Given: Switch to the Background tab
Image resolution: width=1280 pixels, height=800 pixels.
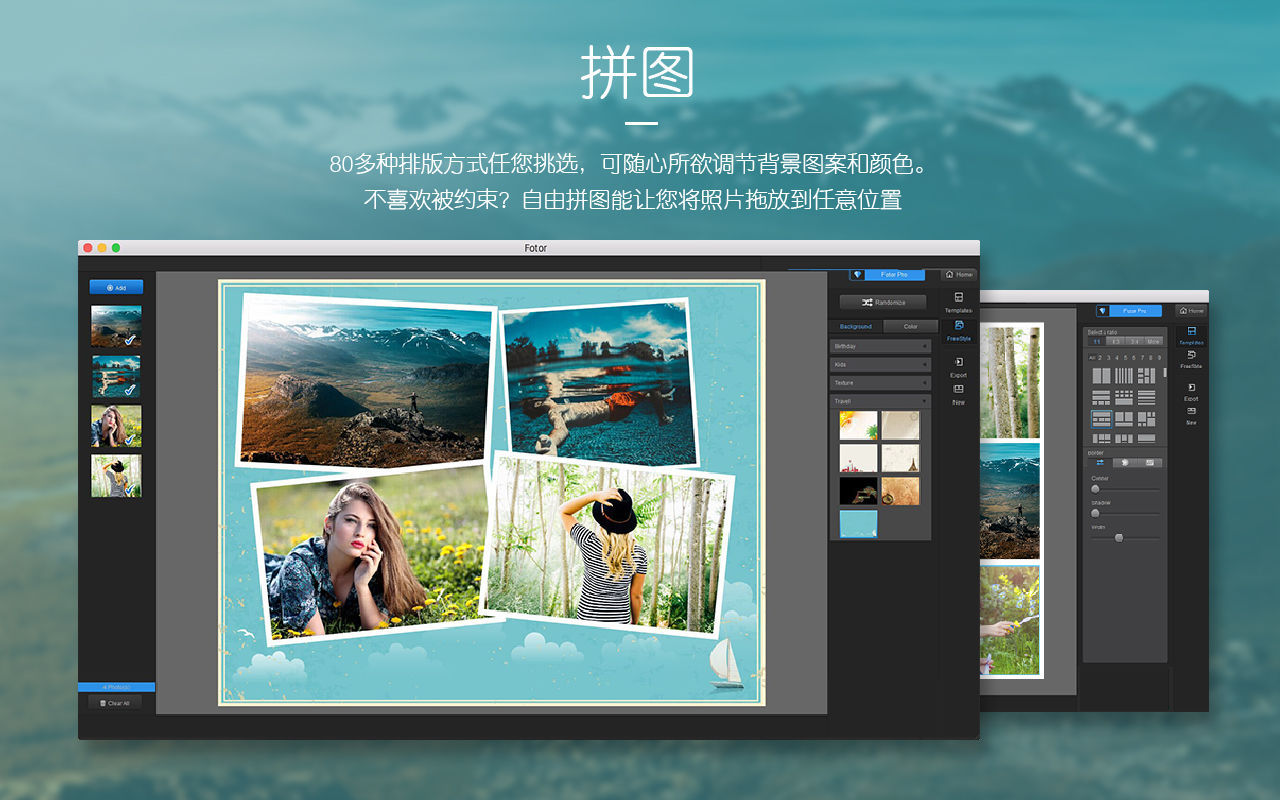Looking at the screenshot, I should point(856,326).
